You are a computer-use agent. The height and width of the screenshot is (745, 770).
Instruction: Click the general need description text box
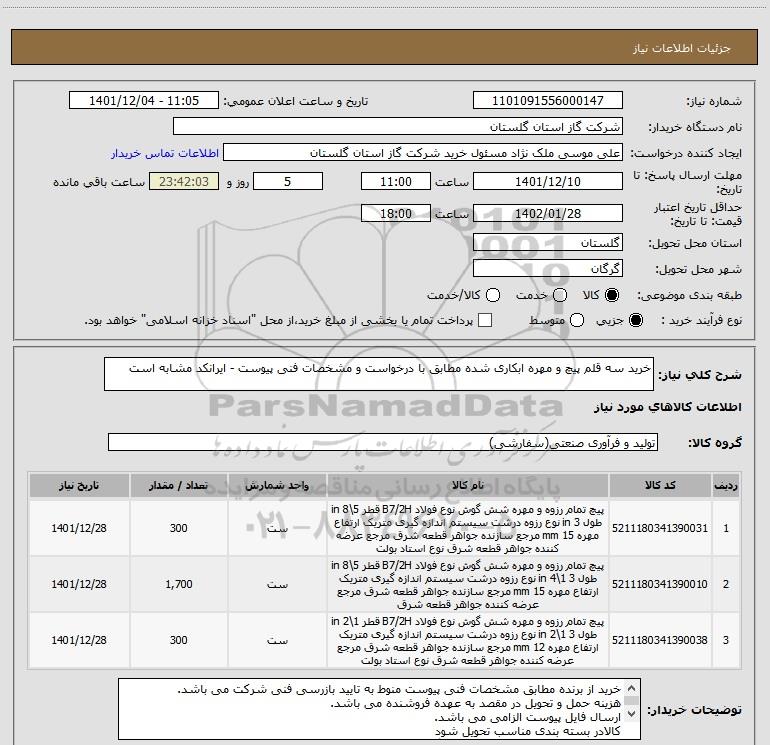[379, 374]
